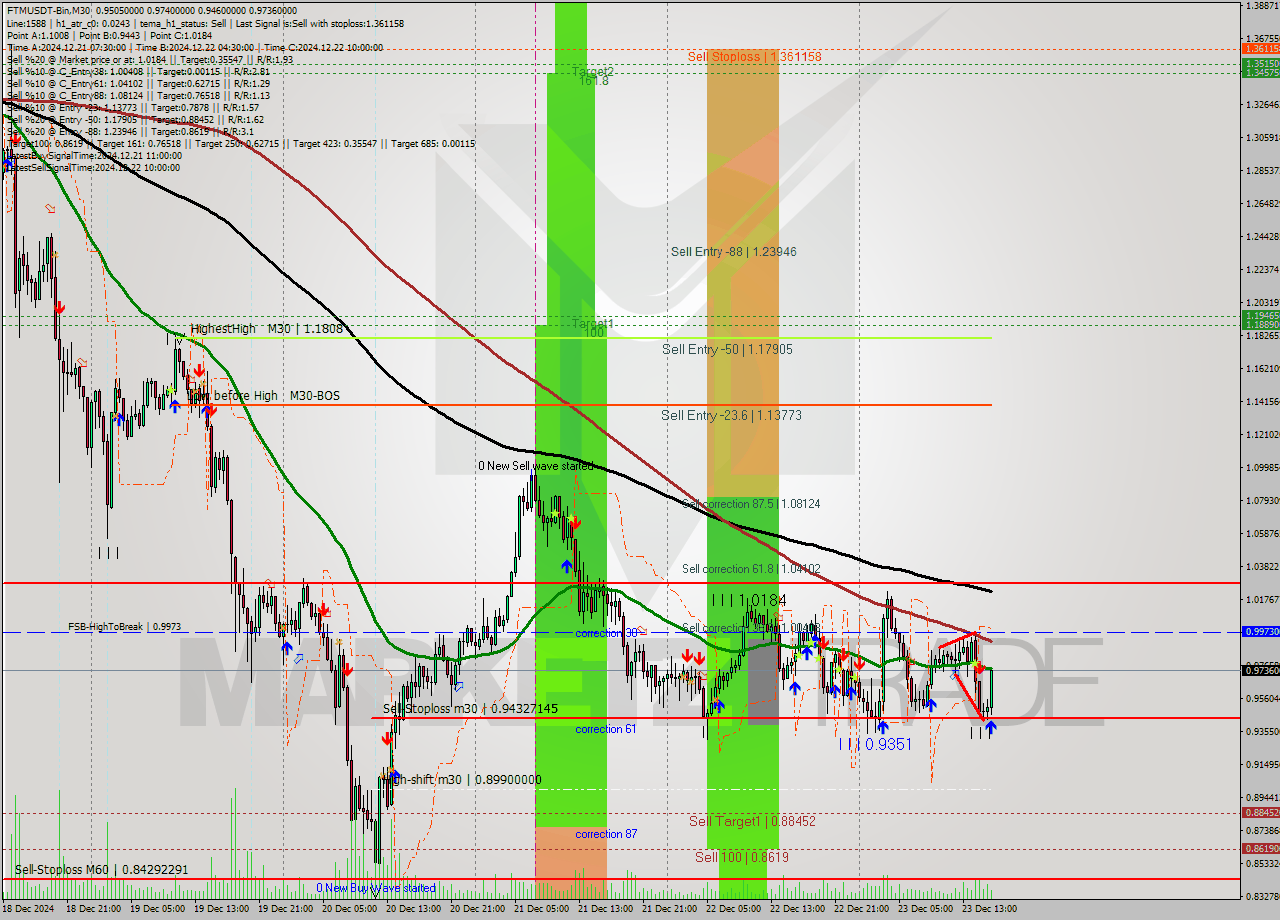Select the green 1.35150 price tag
This screenshot has height=920, width=1280.
pyautogui.click(x=1259, y=63)
